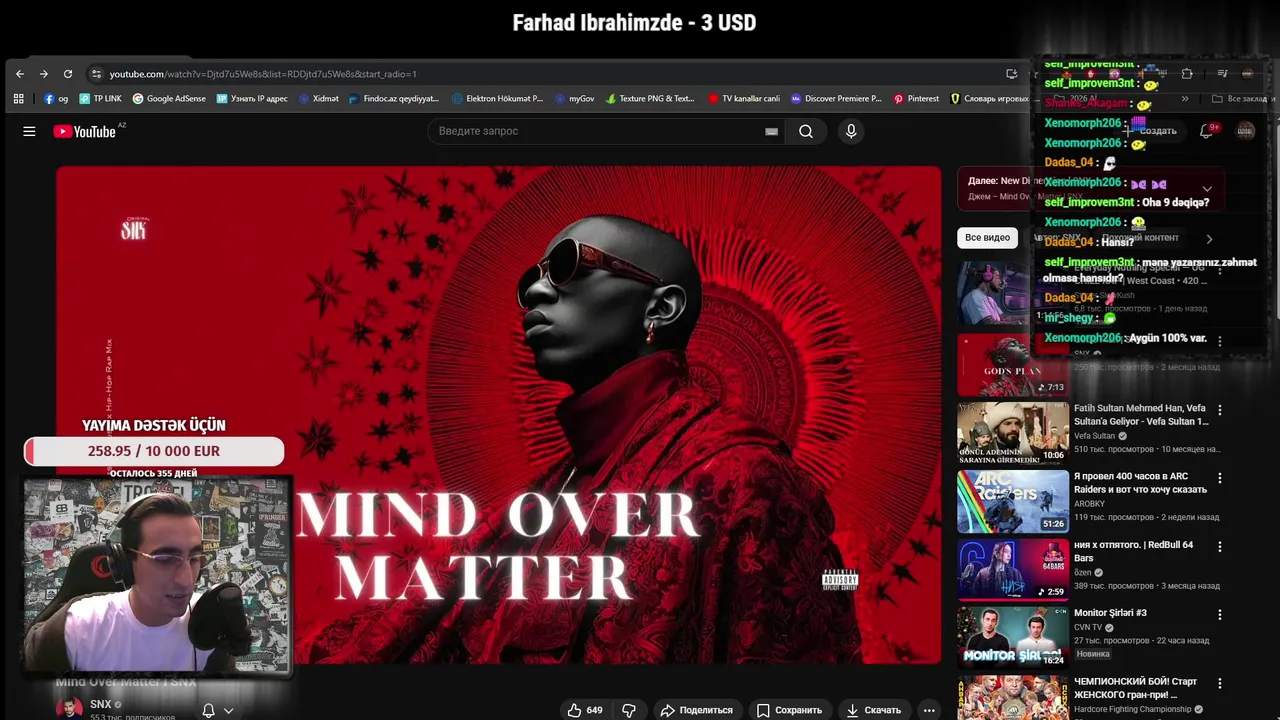Open the Xidmət bookmark

(x=319, y=99)
